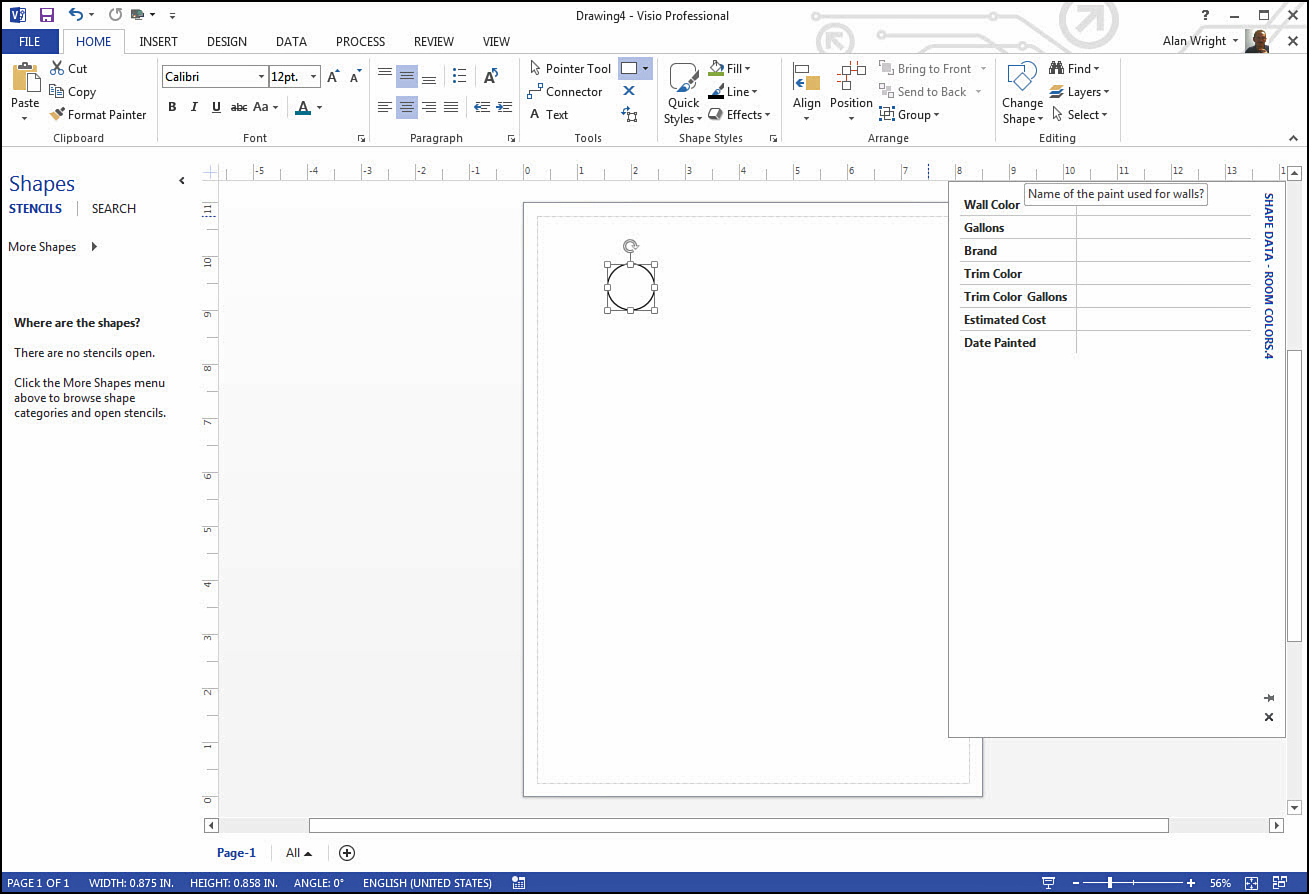Open the Effects dropdown

[740, 115]
